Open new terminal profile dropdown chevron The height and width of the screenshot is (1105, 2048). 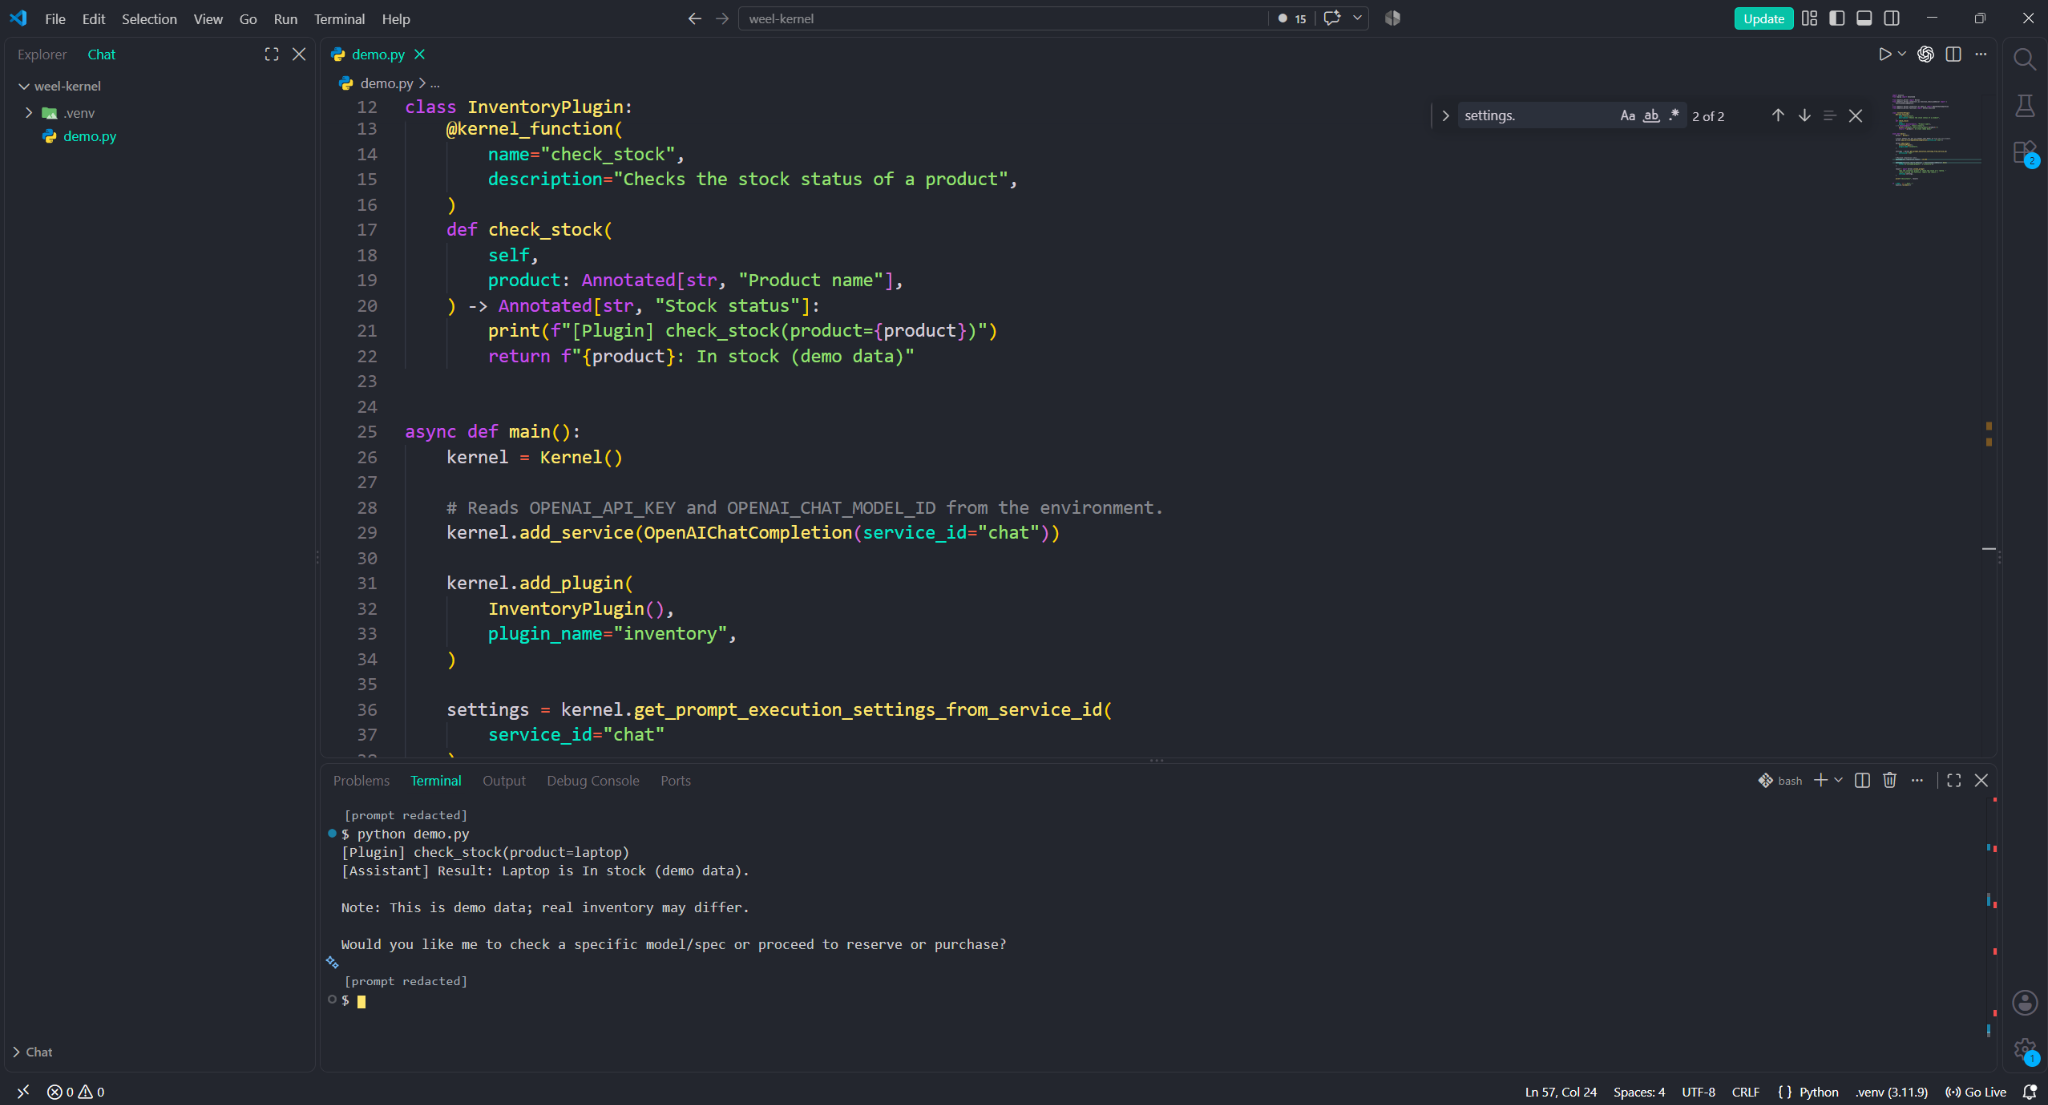[x=1838, y=780]
